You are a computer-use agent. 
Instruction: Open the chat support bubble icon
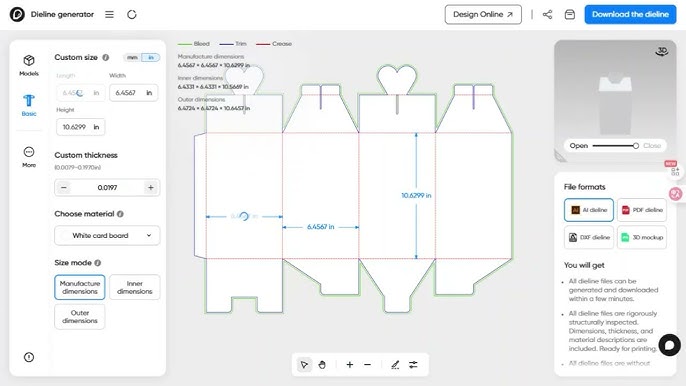tap(669, 345)
